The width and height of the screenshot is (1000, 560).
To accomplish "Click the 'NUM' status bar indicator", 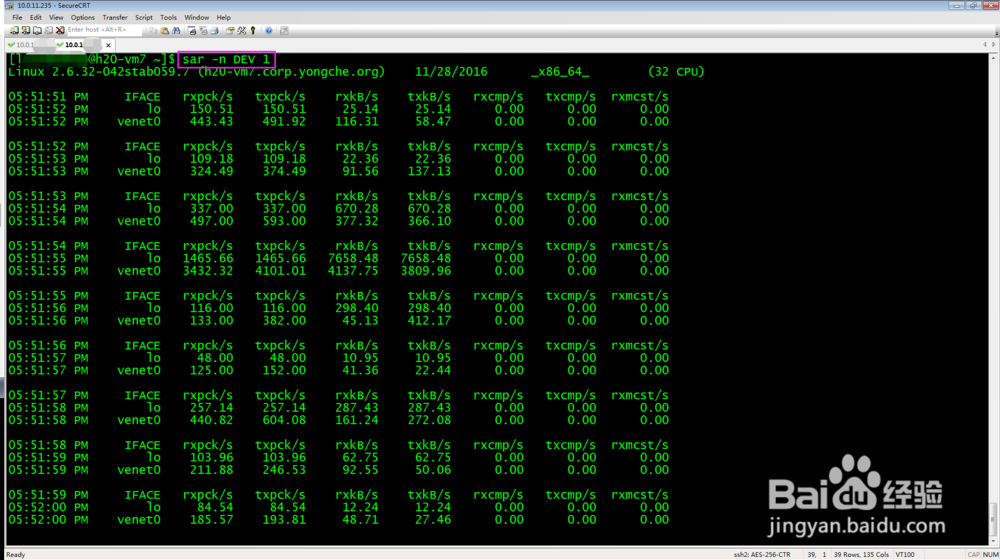I will [990, 555].
